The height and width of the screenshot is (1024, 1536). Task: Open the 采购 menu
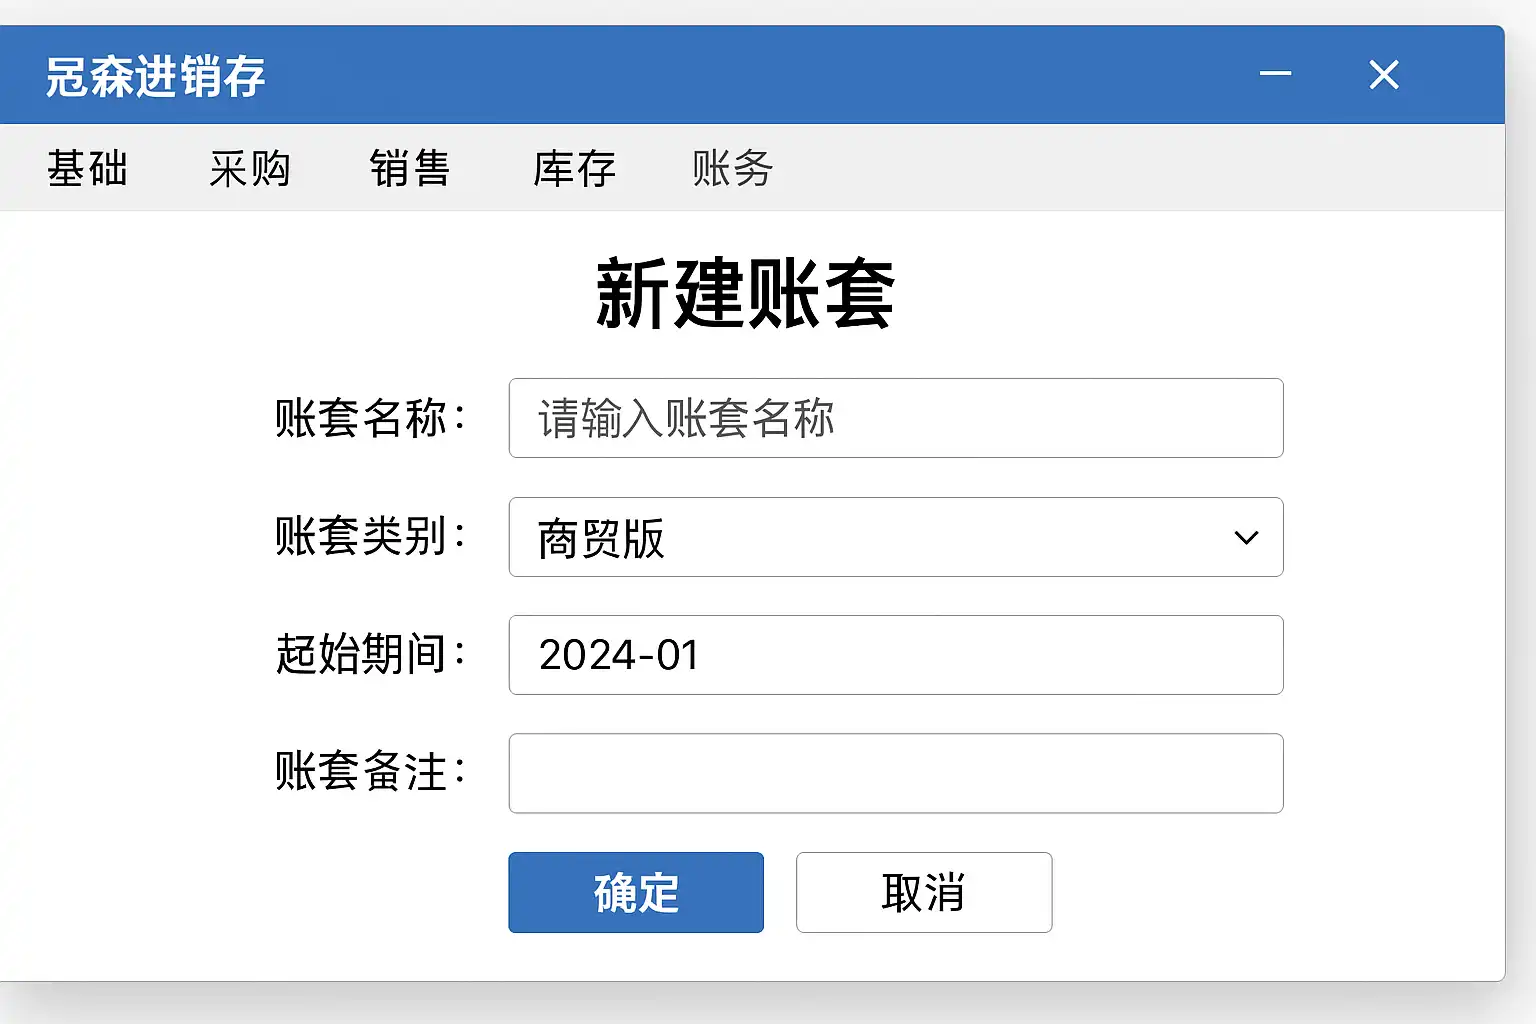250,168
